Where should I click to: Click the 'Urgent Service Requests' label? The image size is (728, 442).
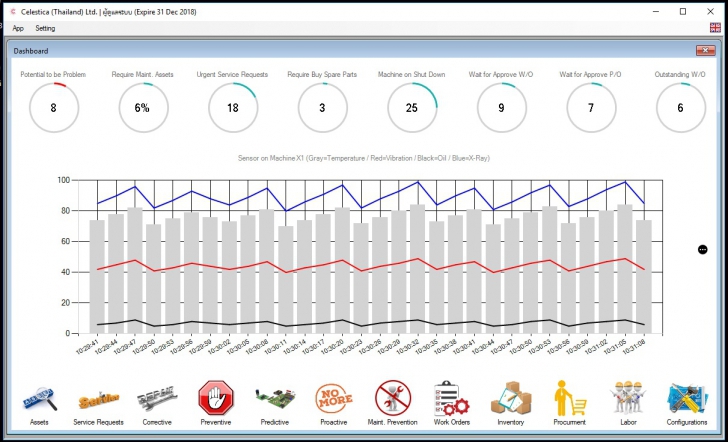click(232, 74)
